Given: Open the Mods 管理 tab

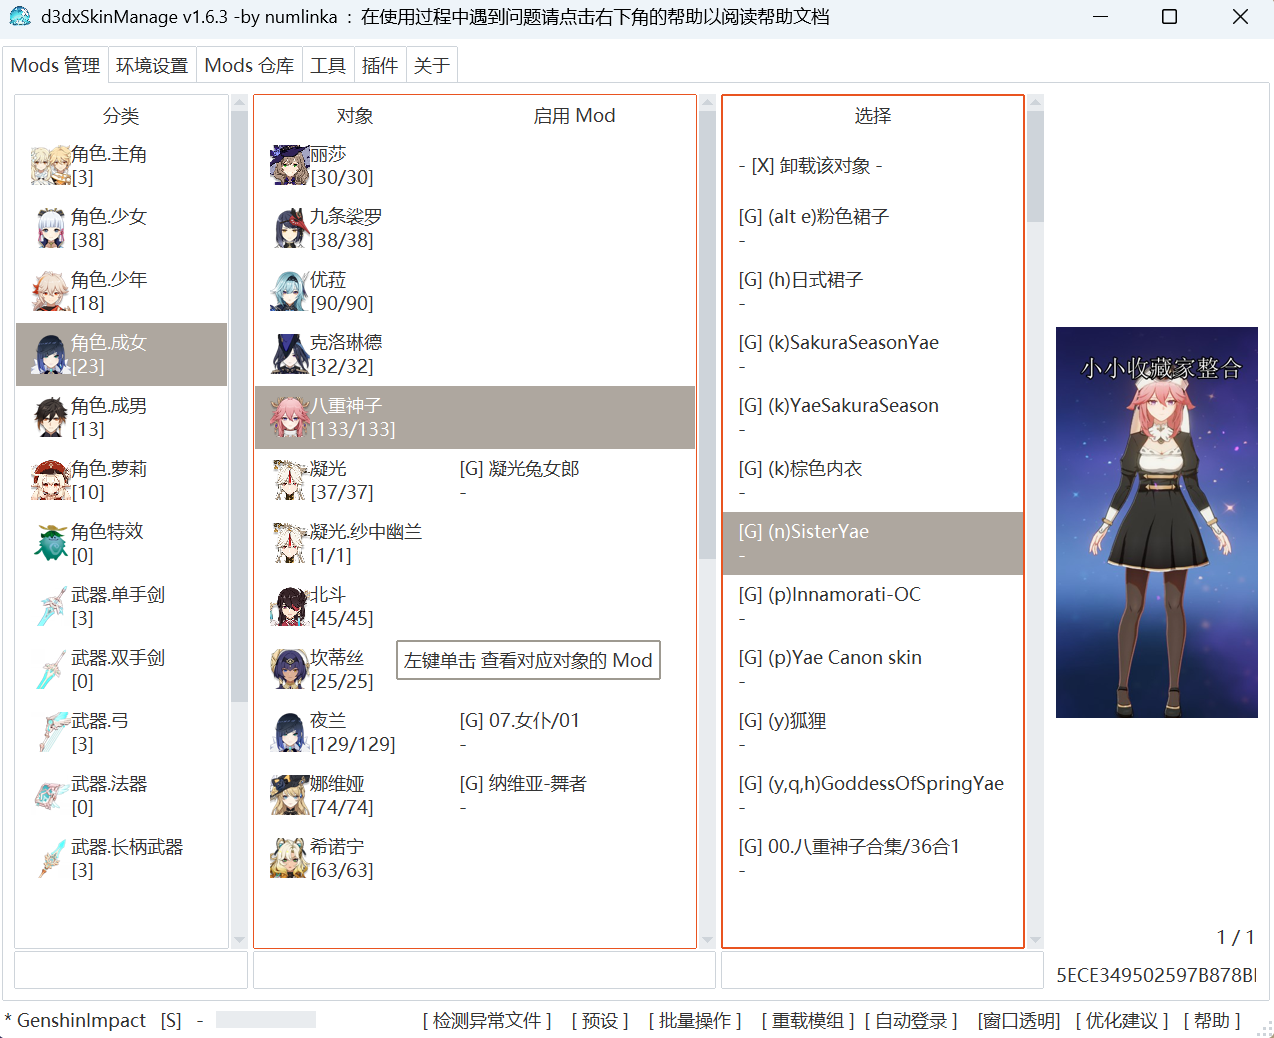Looking at the screenshot, I should 55,65.
